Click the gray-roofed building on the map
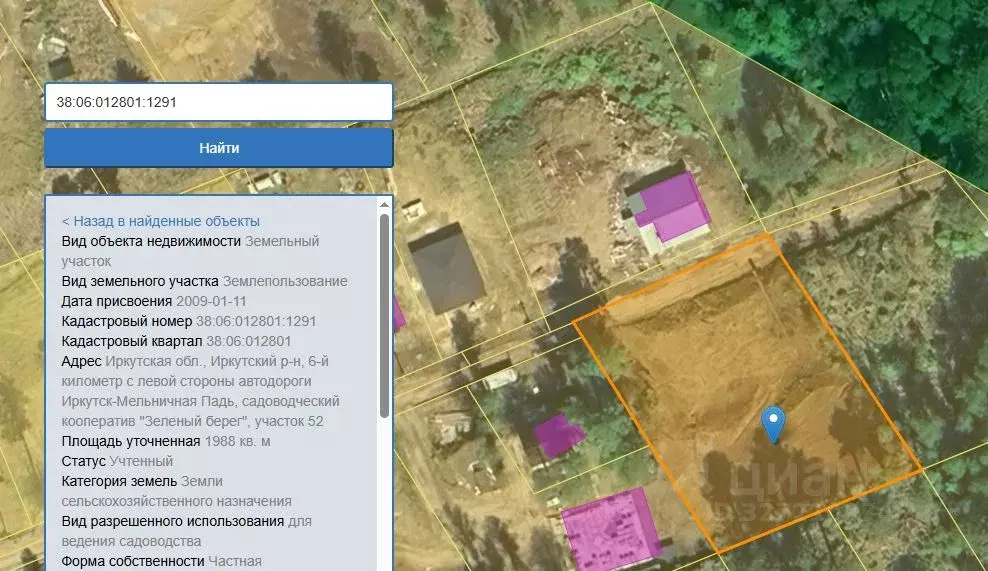This screenshot has width=988, height=571. [x=446, y=268]
